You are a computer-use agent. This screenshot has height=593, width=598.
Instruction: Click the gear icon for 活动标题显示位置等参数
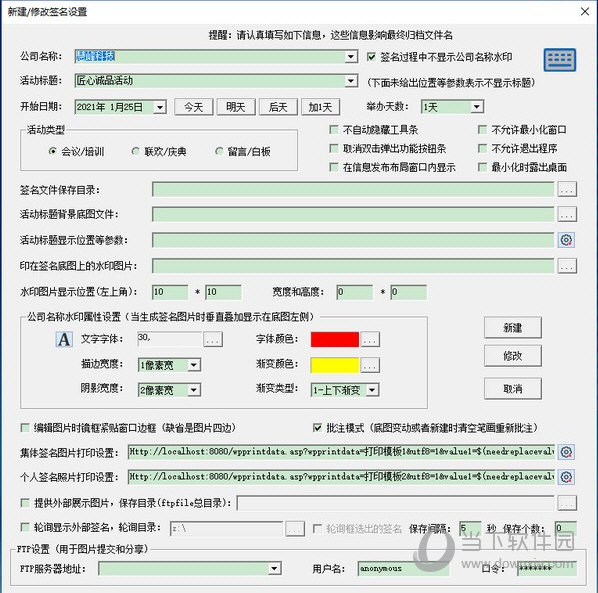(566, 240)
